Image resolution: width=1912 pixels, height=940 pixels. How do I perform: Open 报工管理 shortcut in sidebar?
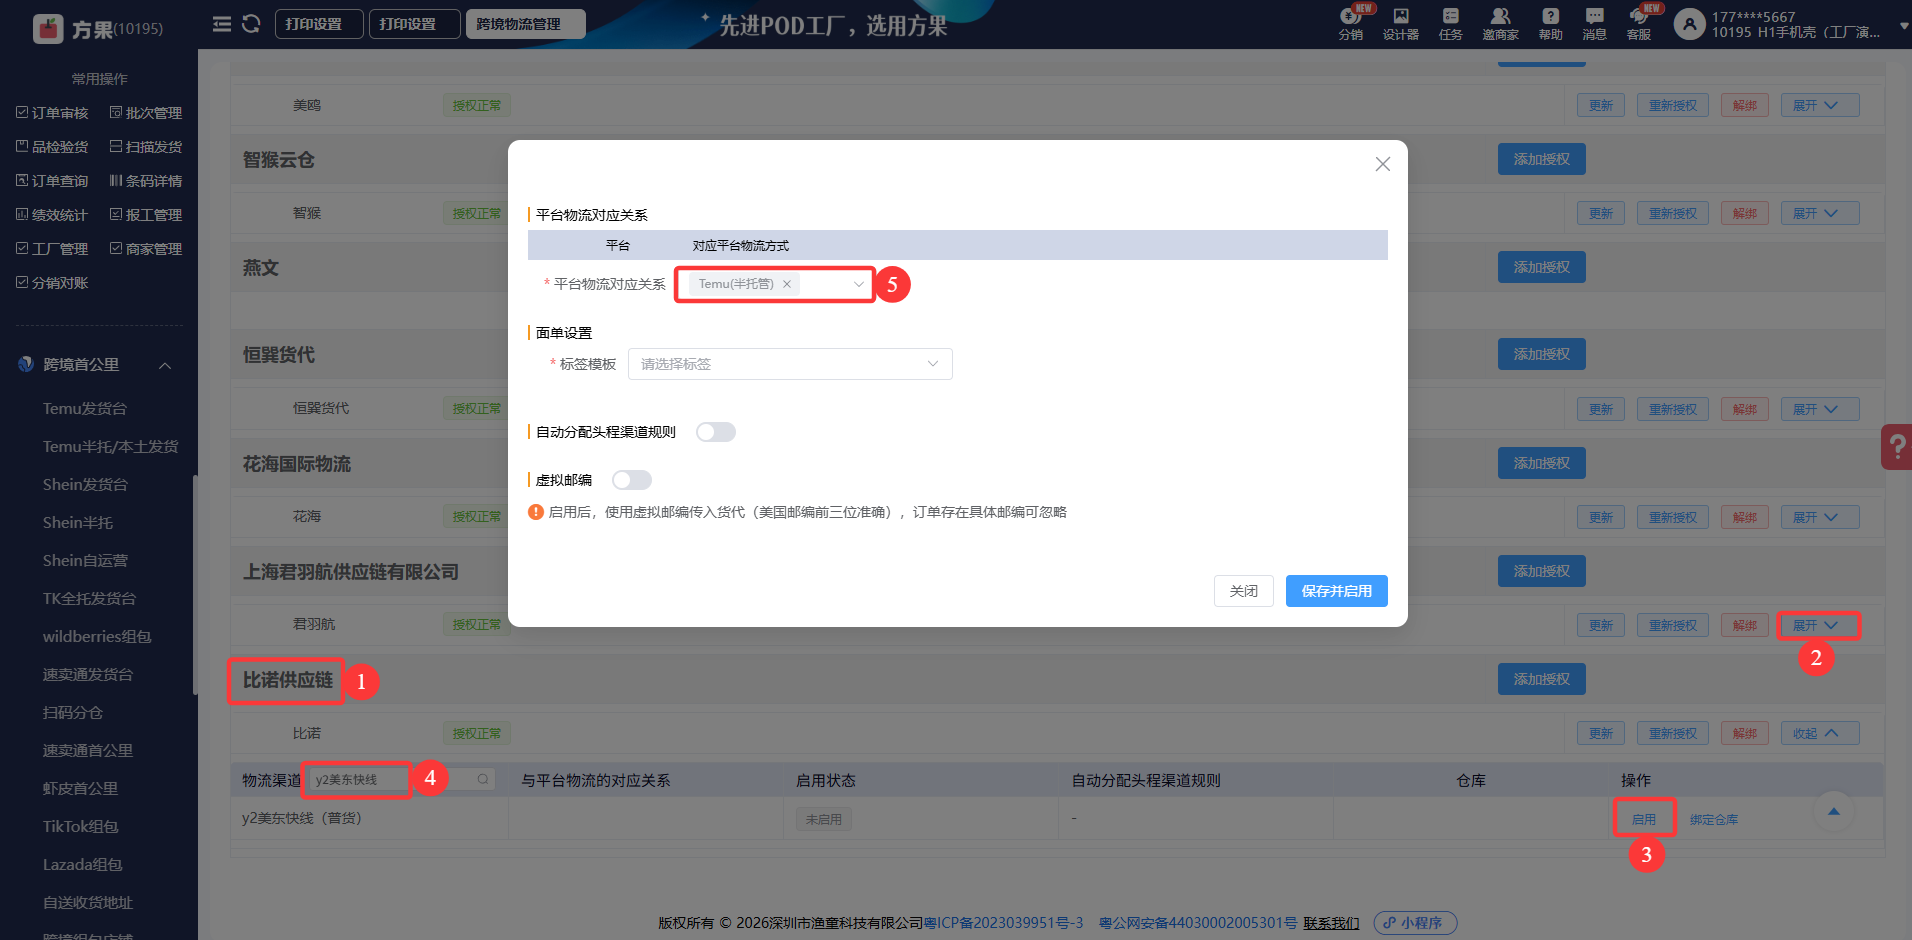[x=146, y=215]
